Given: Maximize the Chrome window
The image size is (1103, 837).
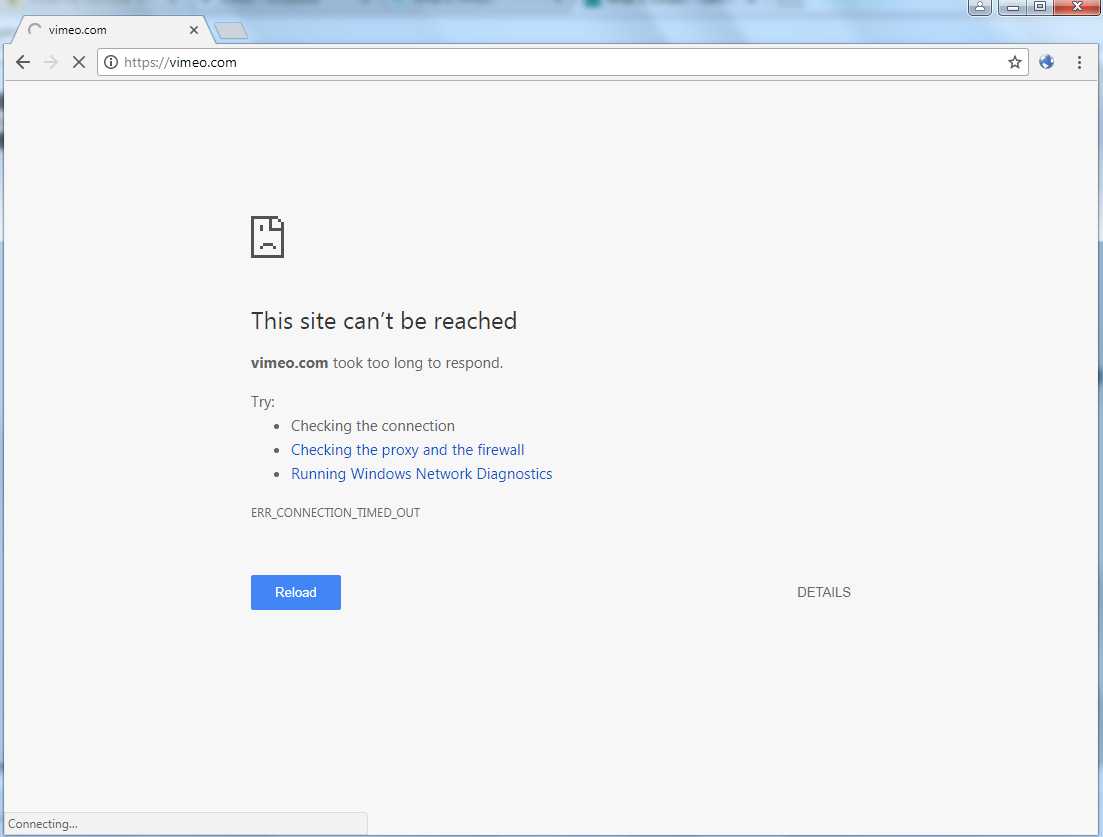Looking at the screenshot, I should [x=1040, y=7].
